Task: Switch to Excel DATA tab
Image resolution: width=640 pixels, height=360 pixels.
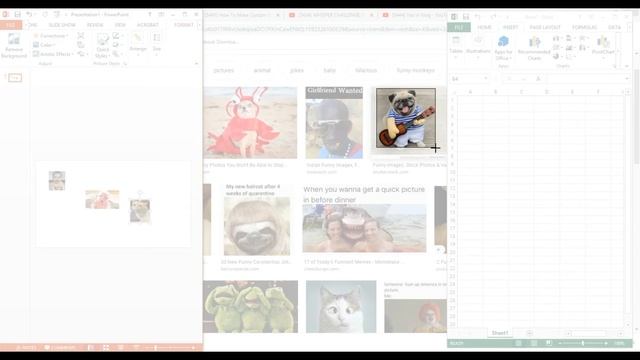Action: click(614, 27)
